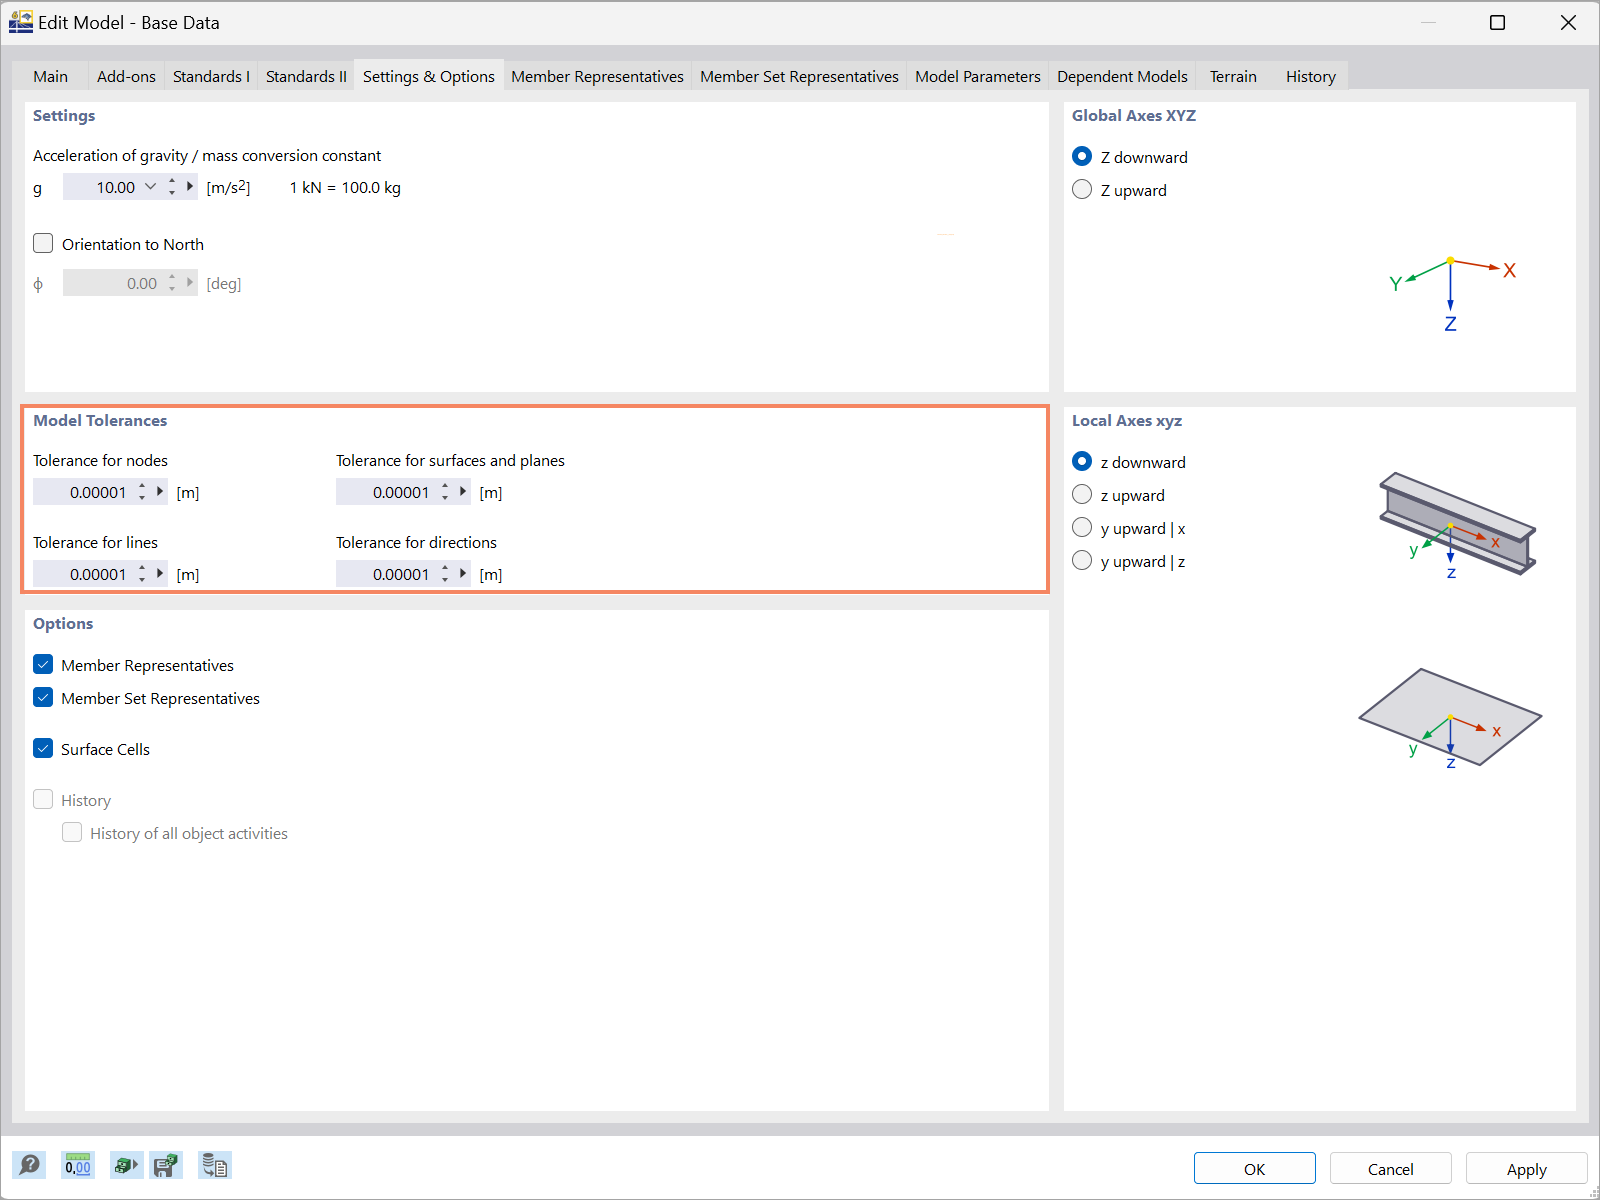
Task: Uncheck Member Set Representatives
Action: [43, 697]
